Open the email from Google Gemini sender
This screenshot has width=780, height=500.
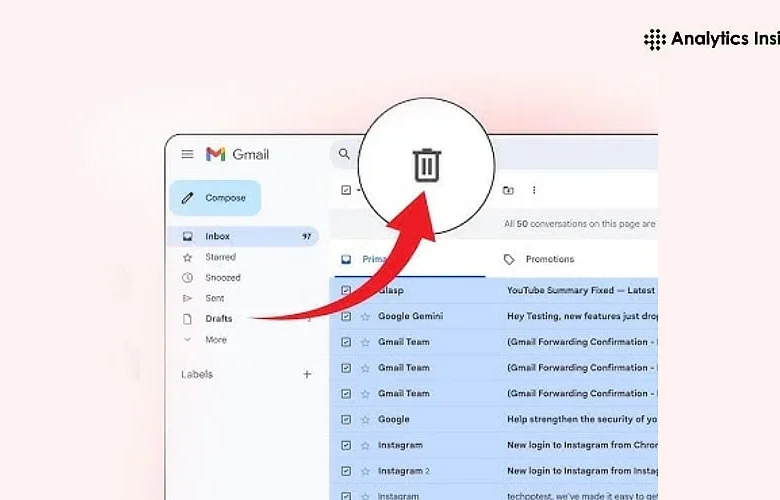click(x=410, y=316)
